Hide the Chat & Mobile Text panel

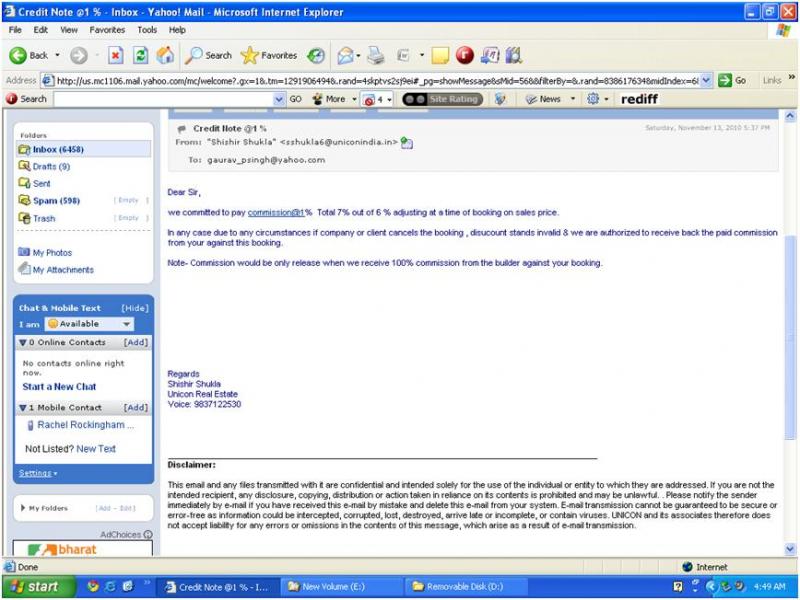(x=135, y=308)
